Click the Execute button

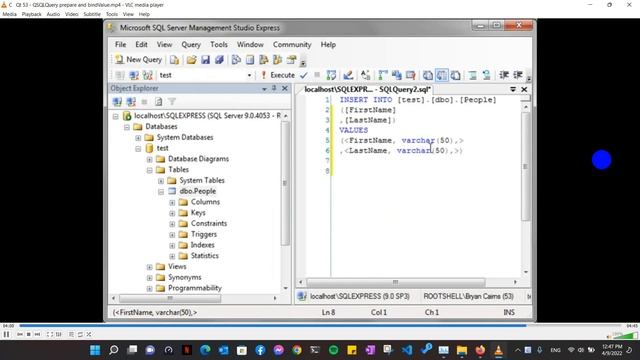(x=278, y=75)
